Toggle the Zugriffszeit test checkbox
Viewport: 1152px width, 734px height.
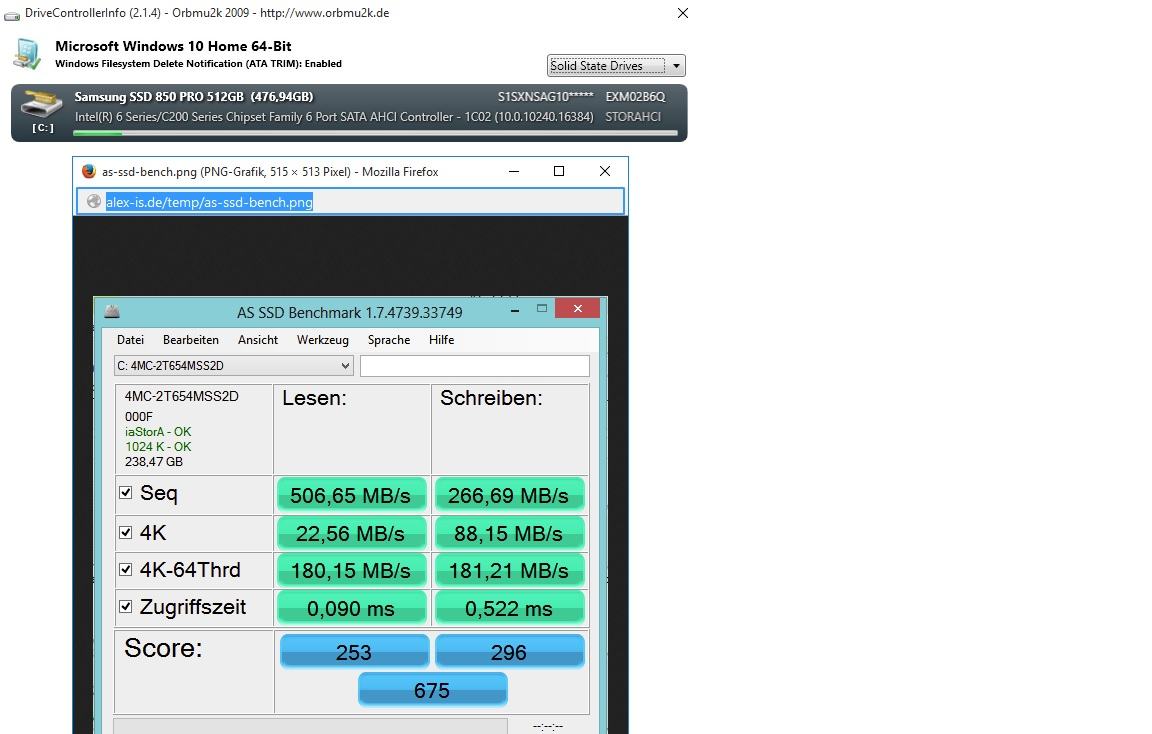[x=126, y=606]
